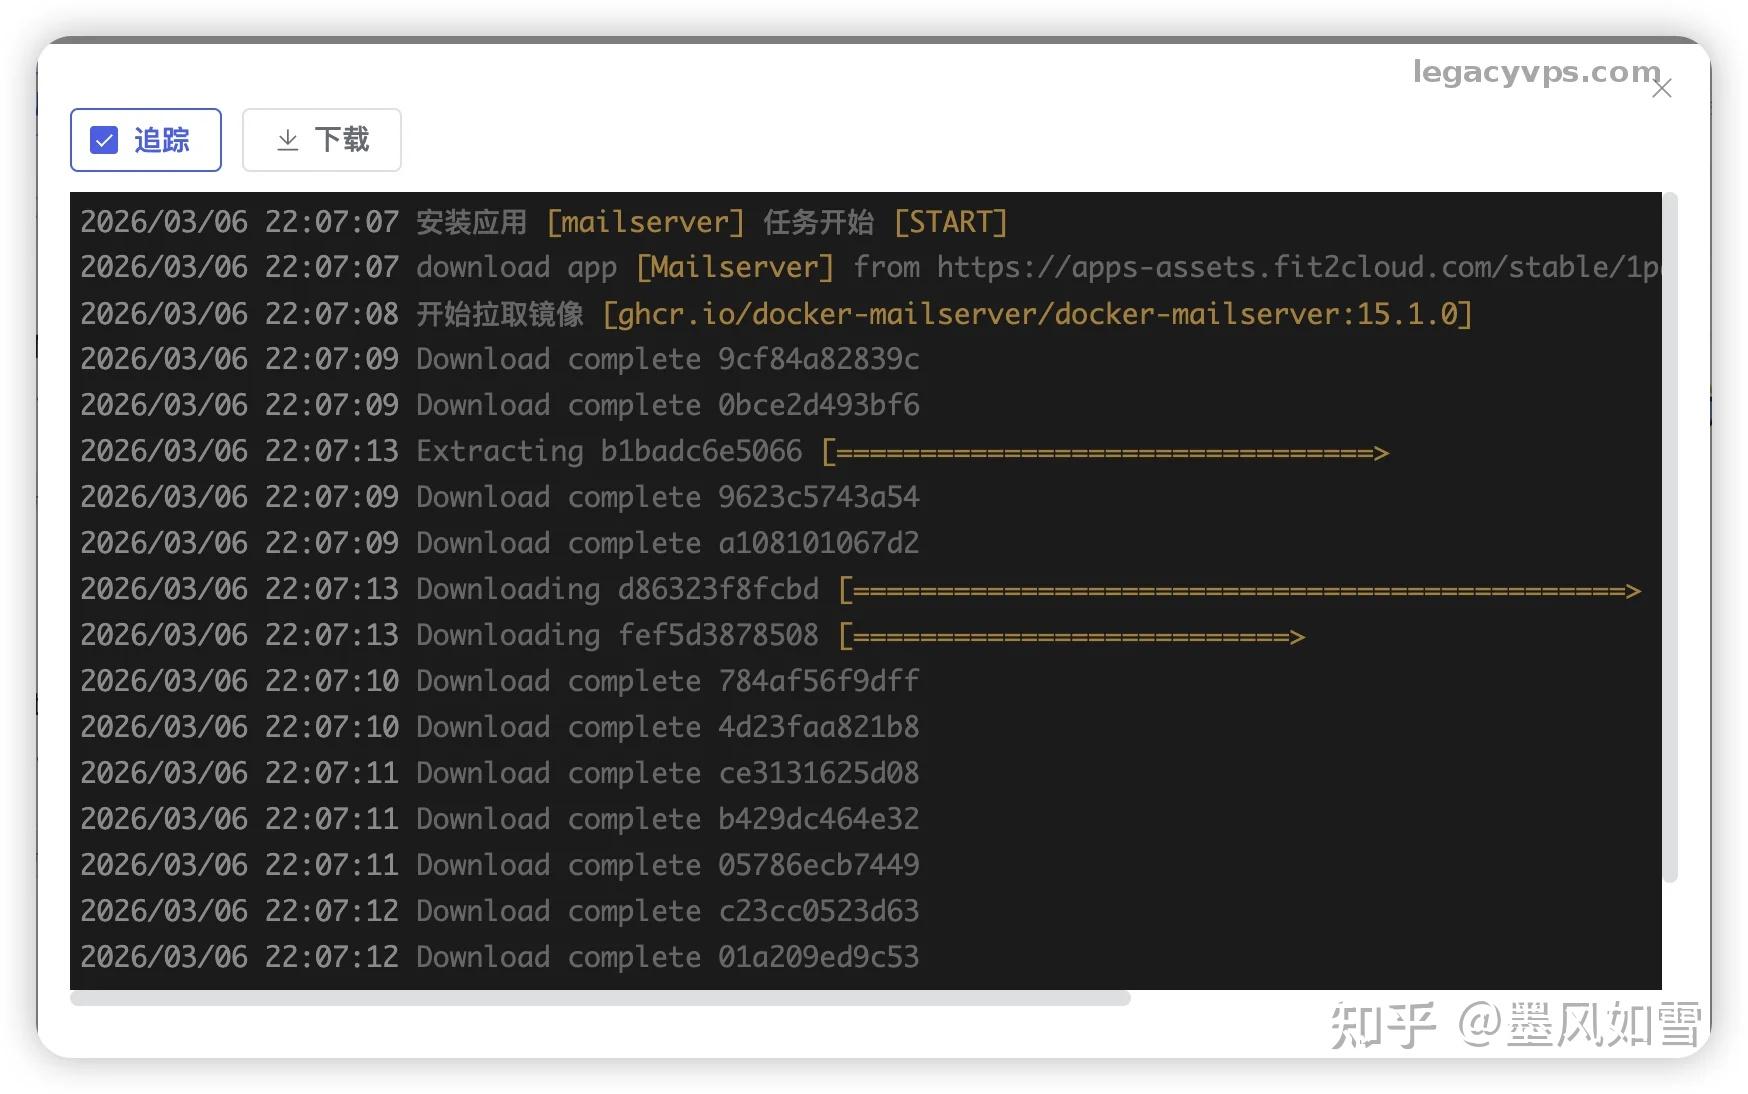
Task: Click the [START] text in the first log line
Action: point(950,222)
